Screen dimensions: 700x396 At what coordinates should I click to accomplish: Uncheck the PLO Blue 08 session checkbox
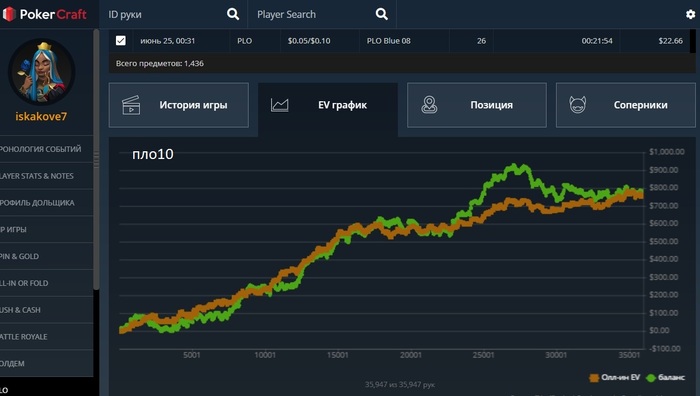121,41
